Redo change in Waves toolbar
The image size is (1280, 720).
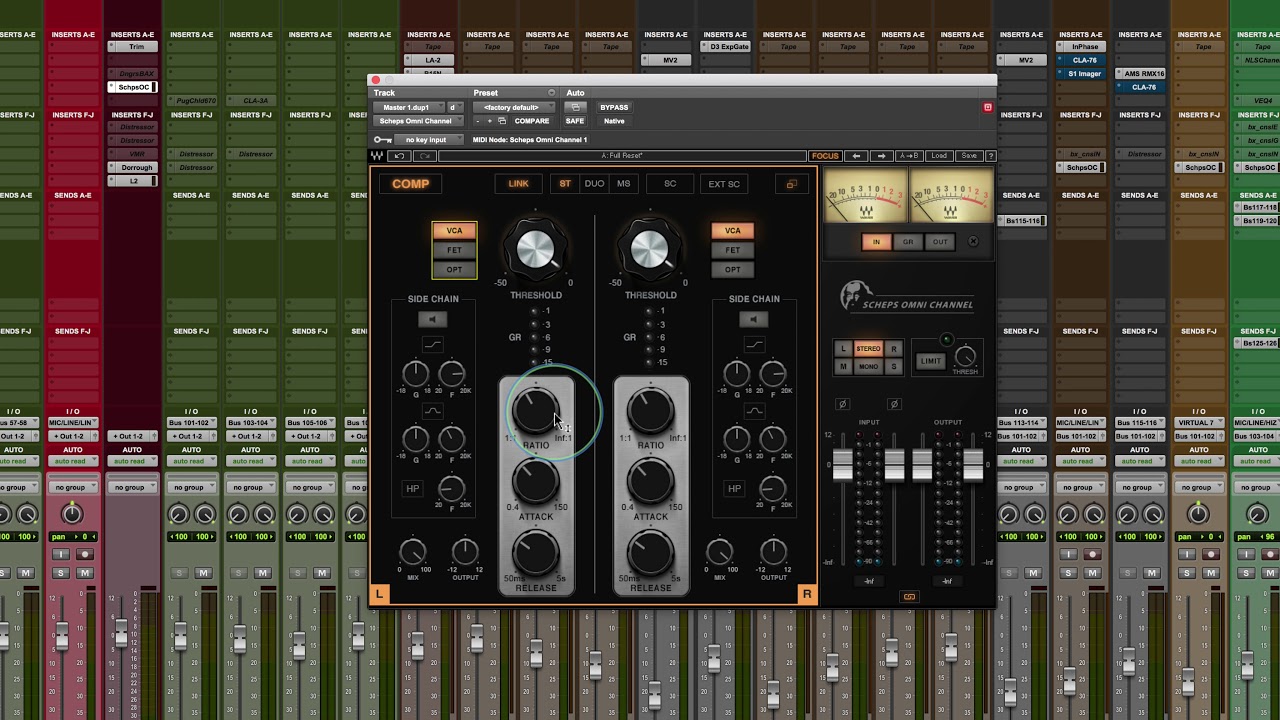coord(423,156)
